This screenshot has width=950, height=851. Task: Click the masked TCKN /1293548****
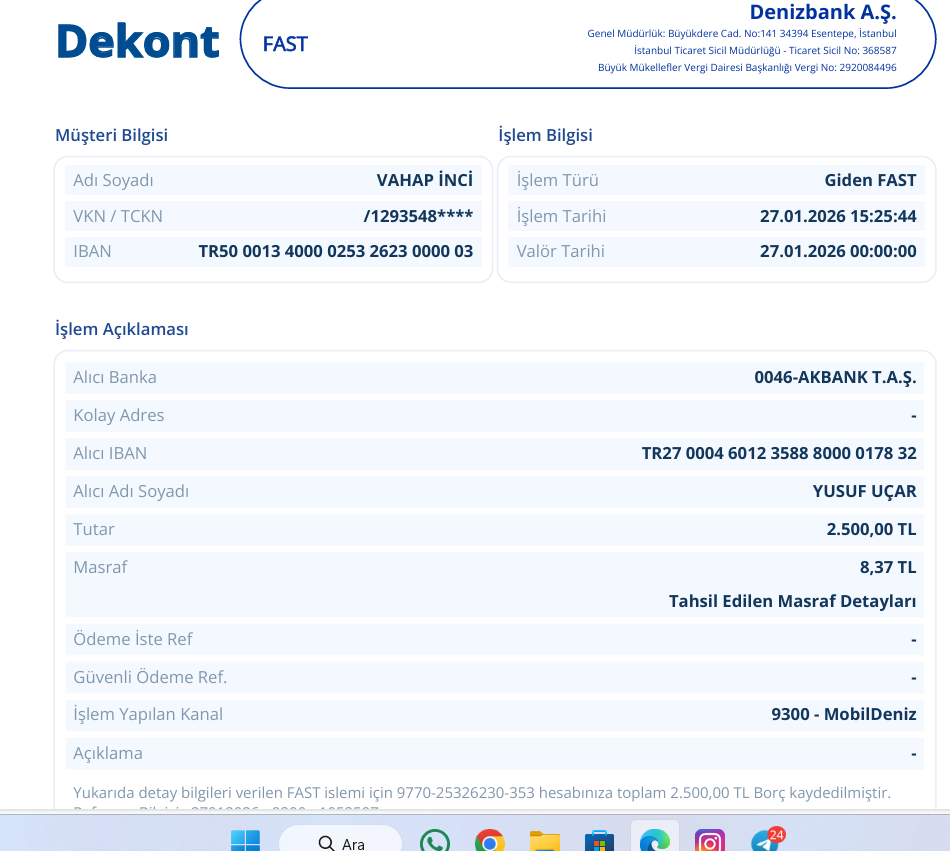click(418, 216)
